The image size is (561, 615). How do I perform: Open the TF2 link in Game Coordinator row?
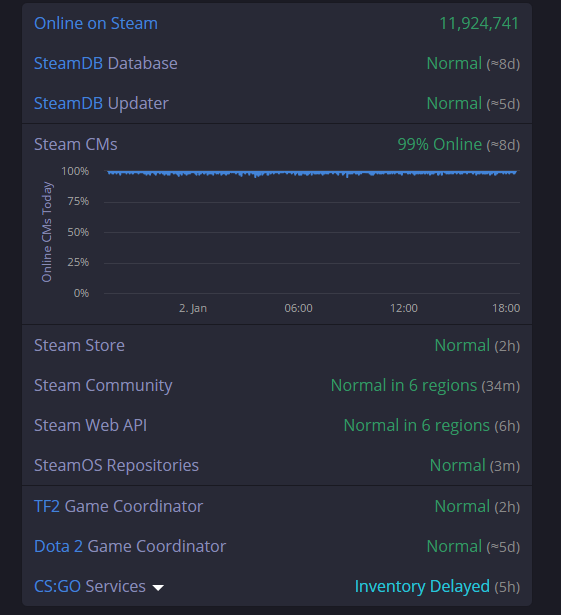pos(47,506)
